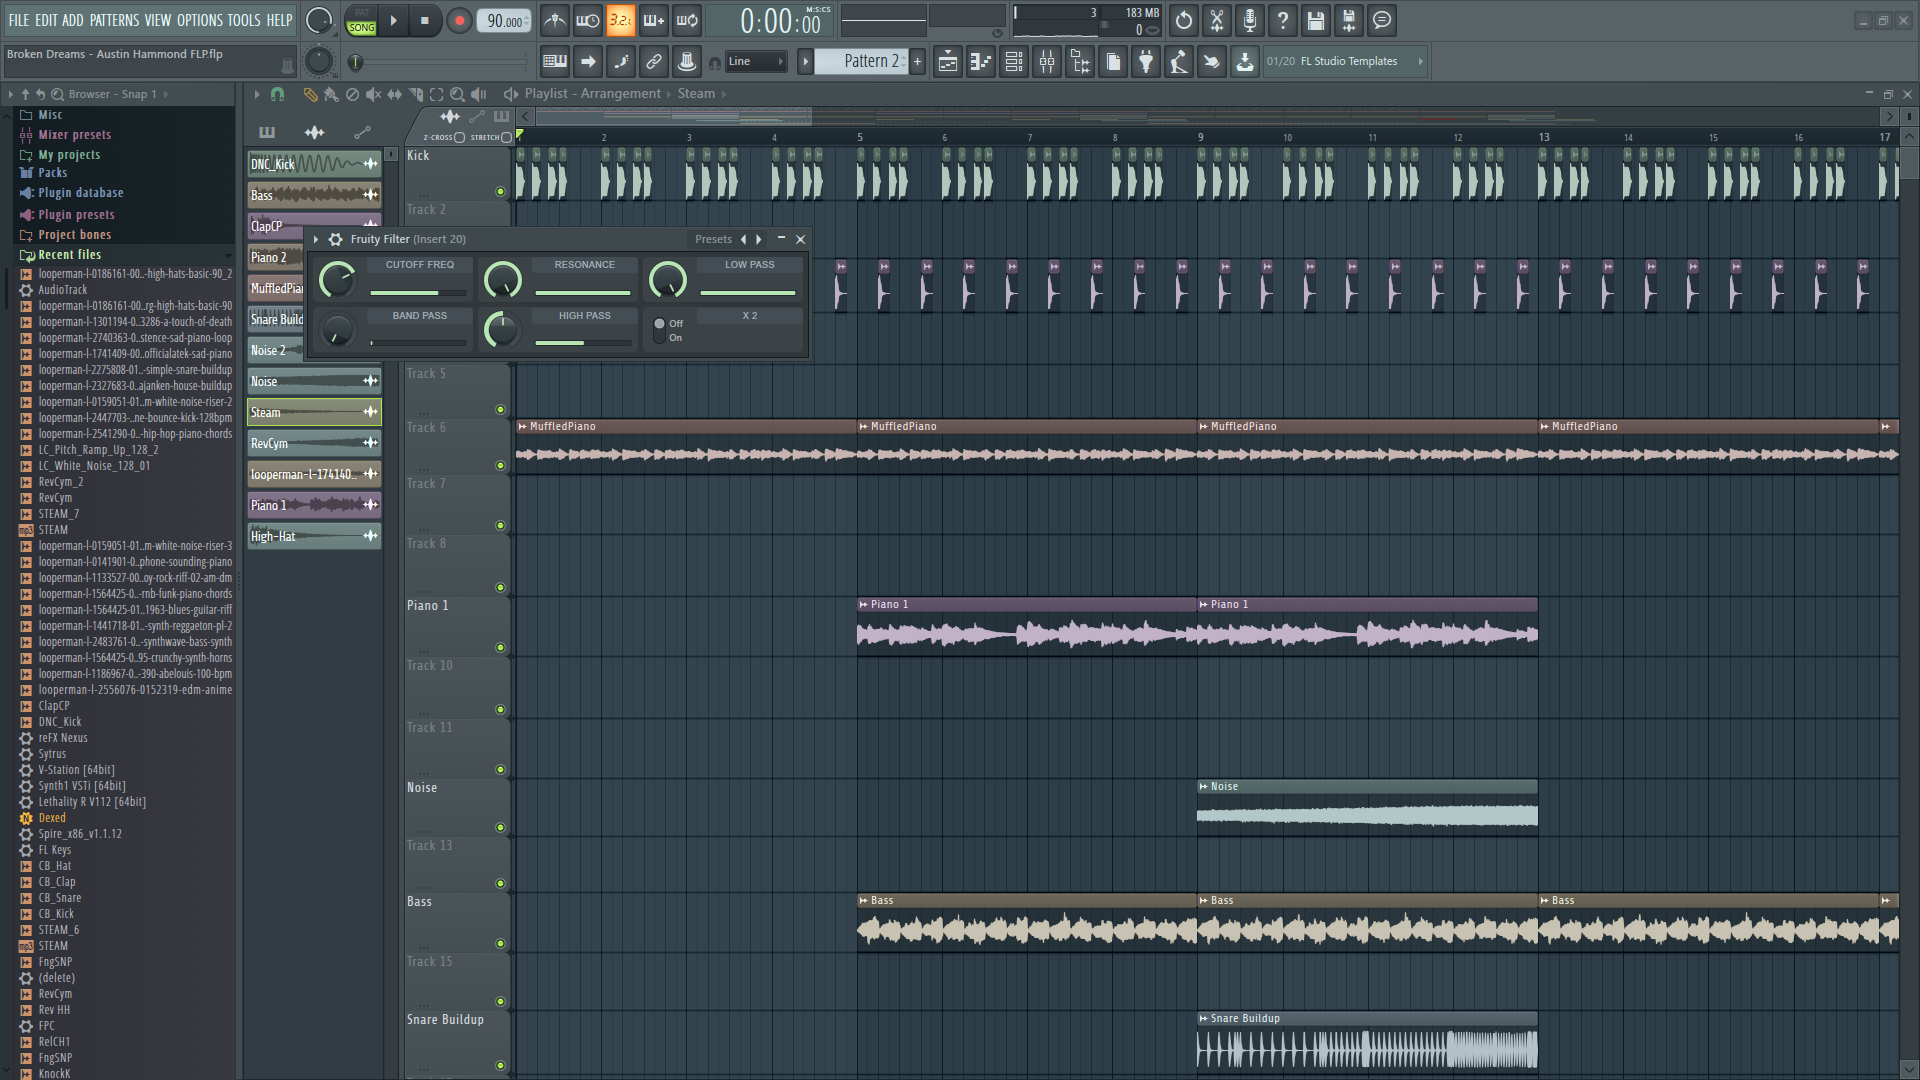Image resolution: width=1920 pixels, height=1080 pixels.
Task: Click the microphone recording icon
Action: (x=1250, y=20)
